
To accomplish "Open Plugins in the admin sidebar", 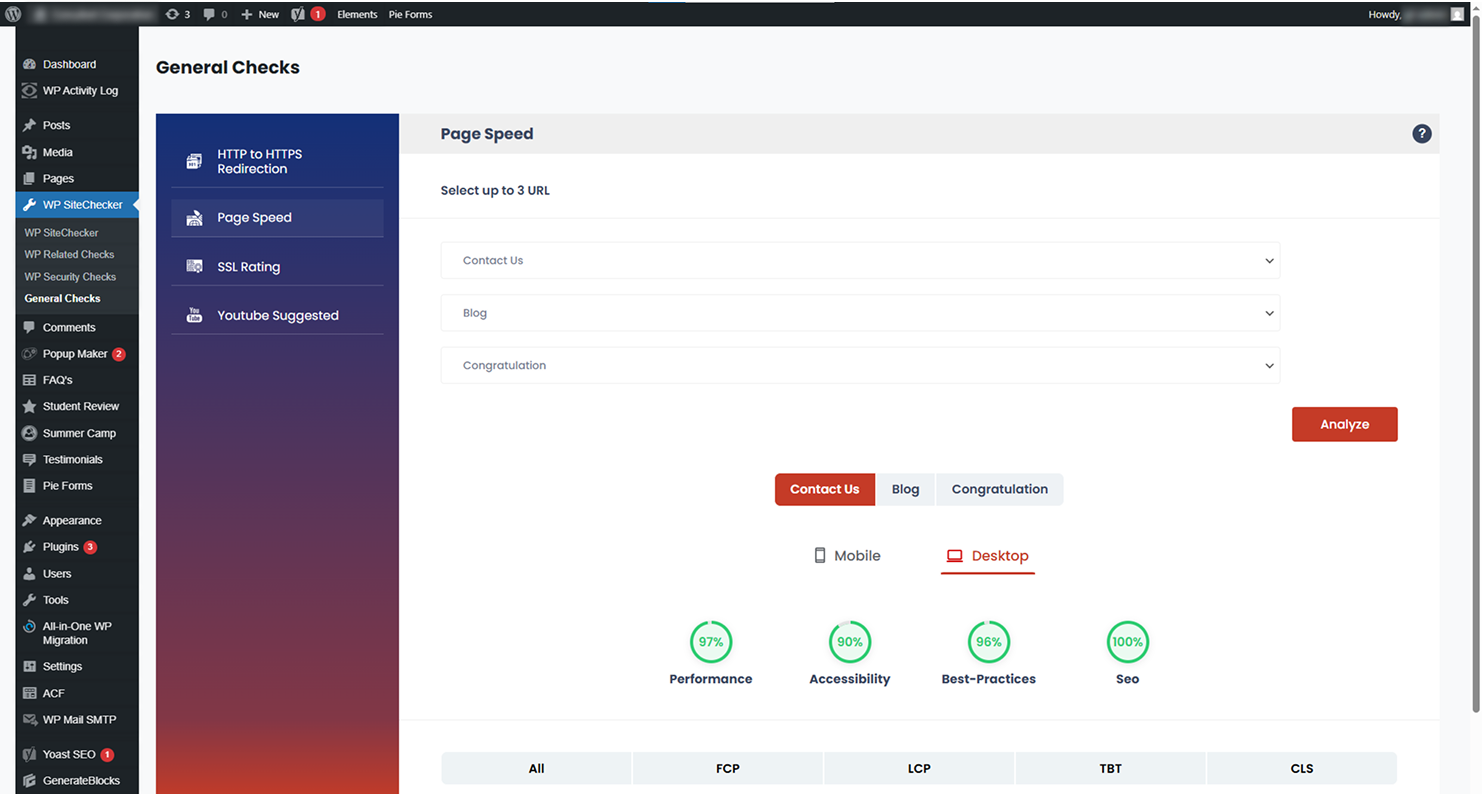I will coord(60,547).
